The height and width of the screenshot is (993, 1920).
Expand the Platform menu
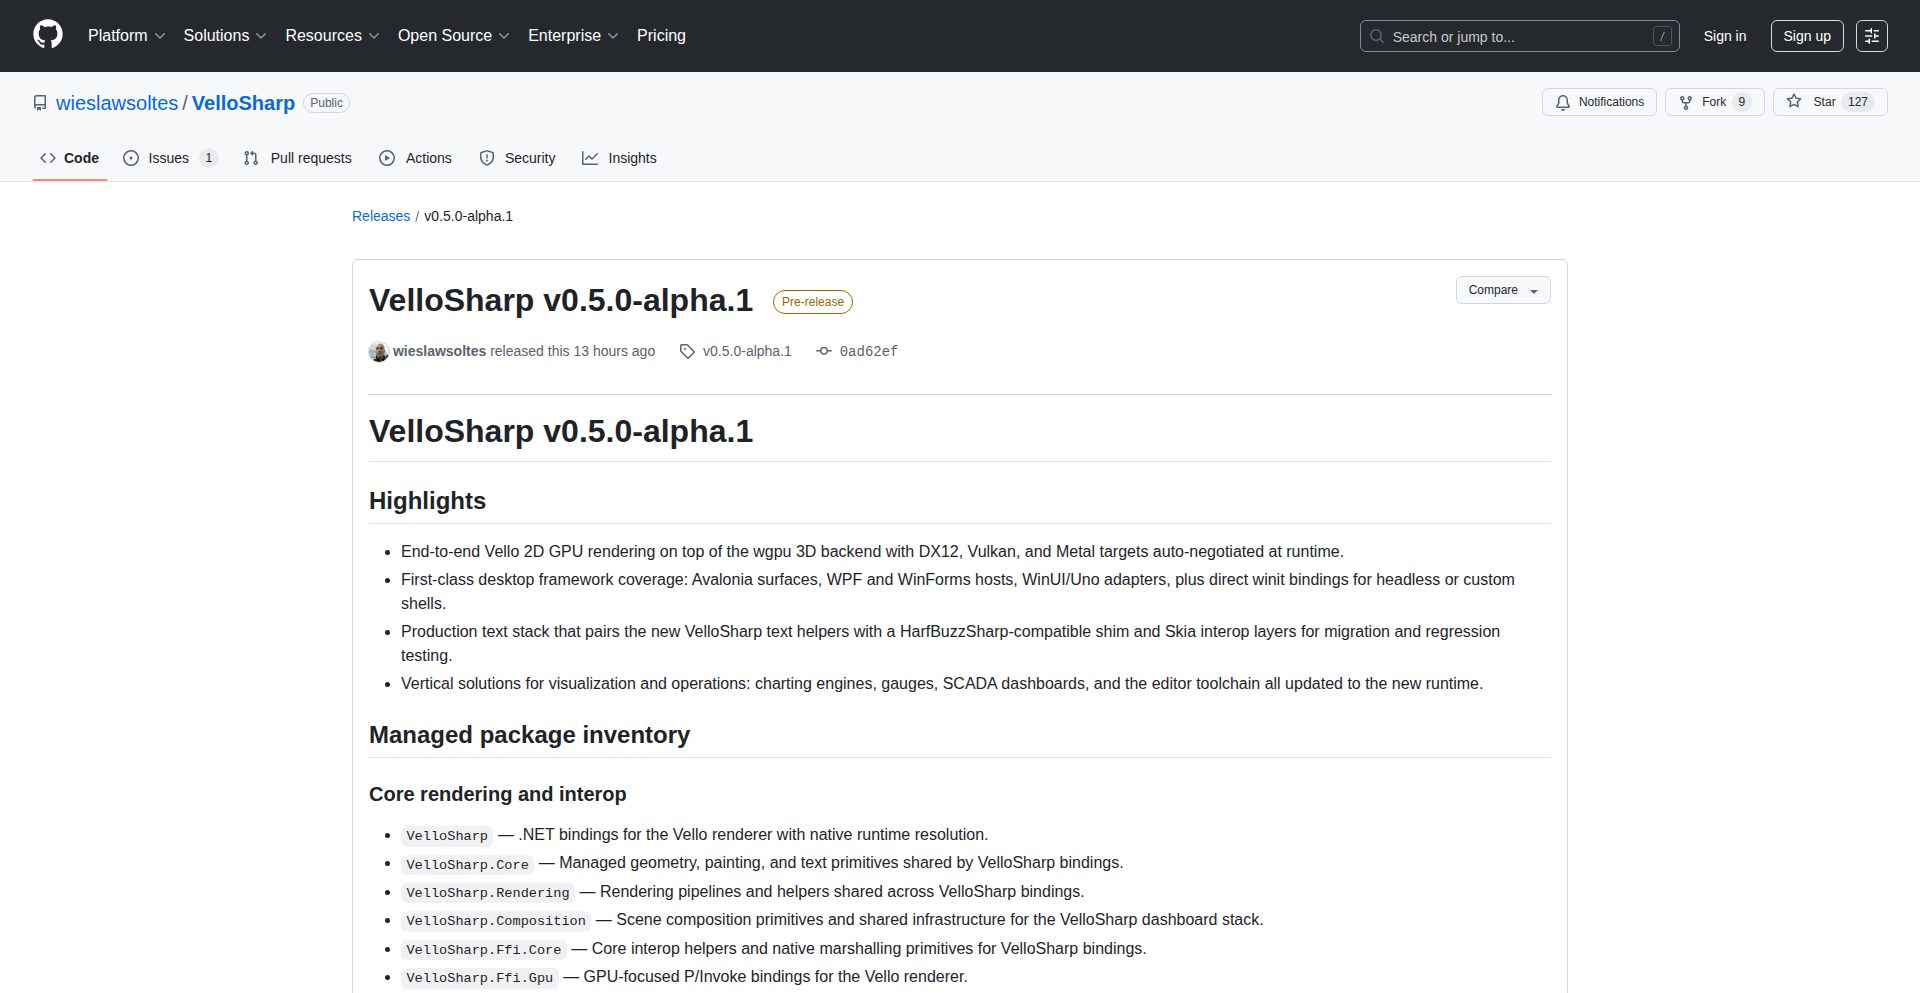click(126, 36)
